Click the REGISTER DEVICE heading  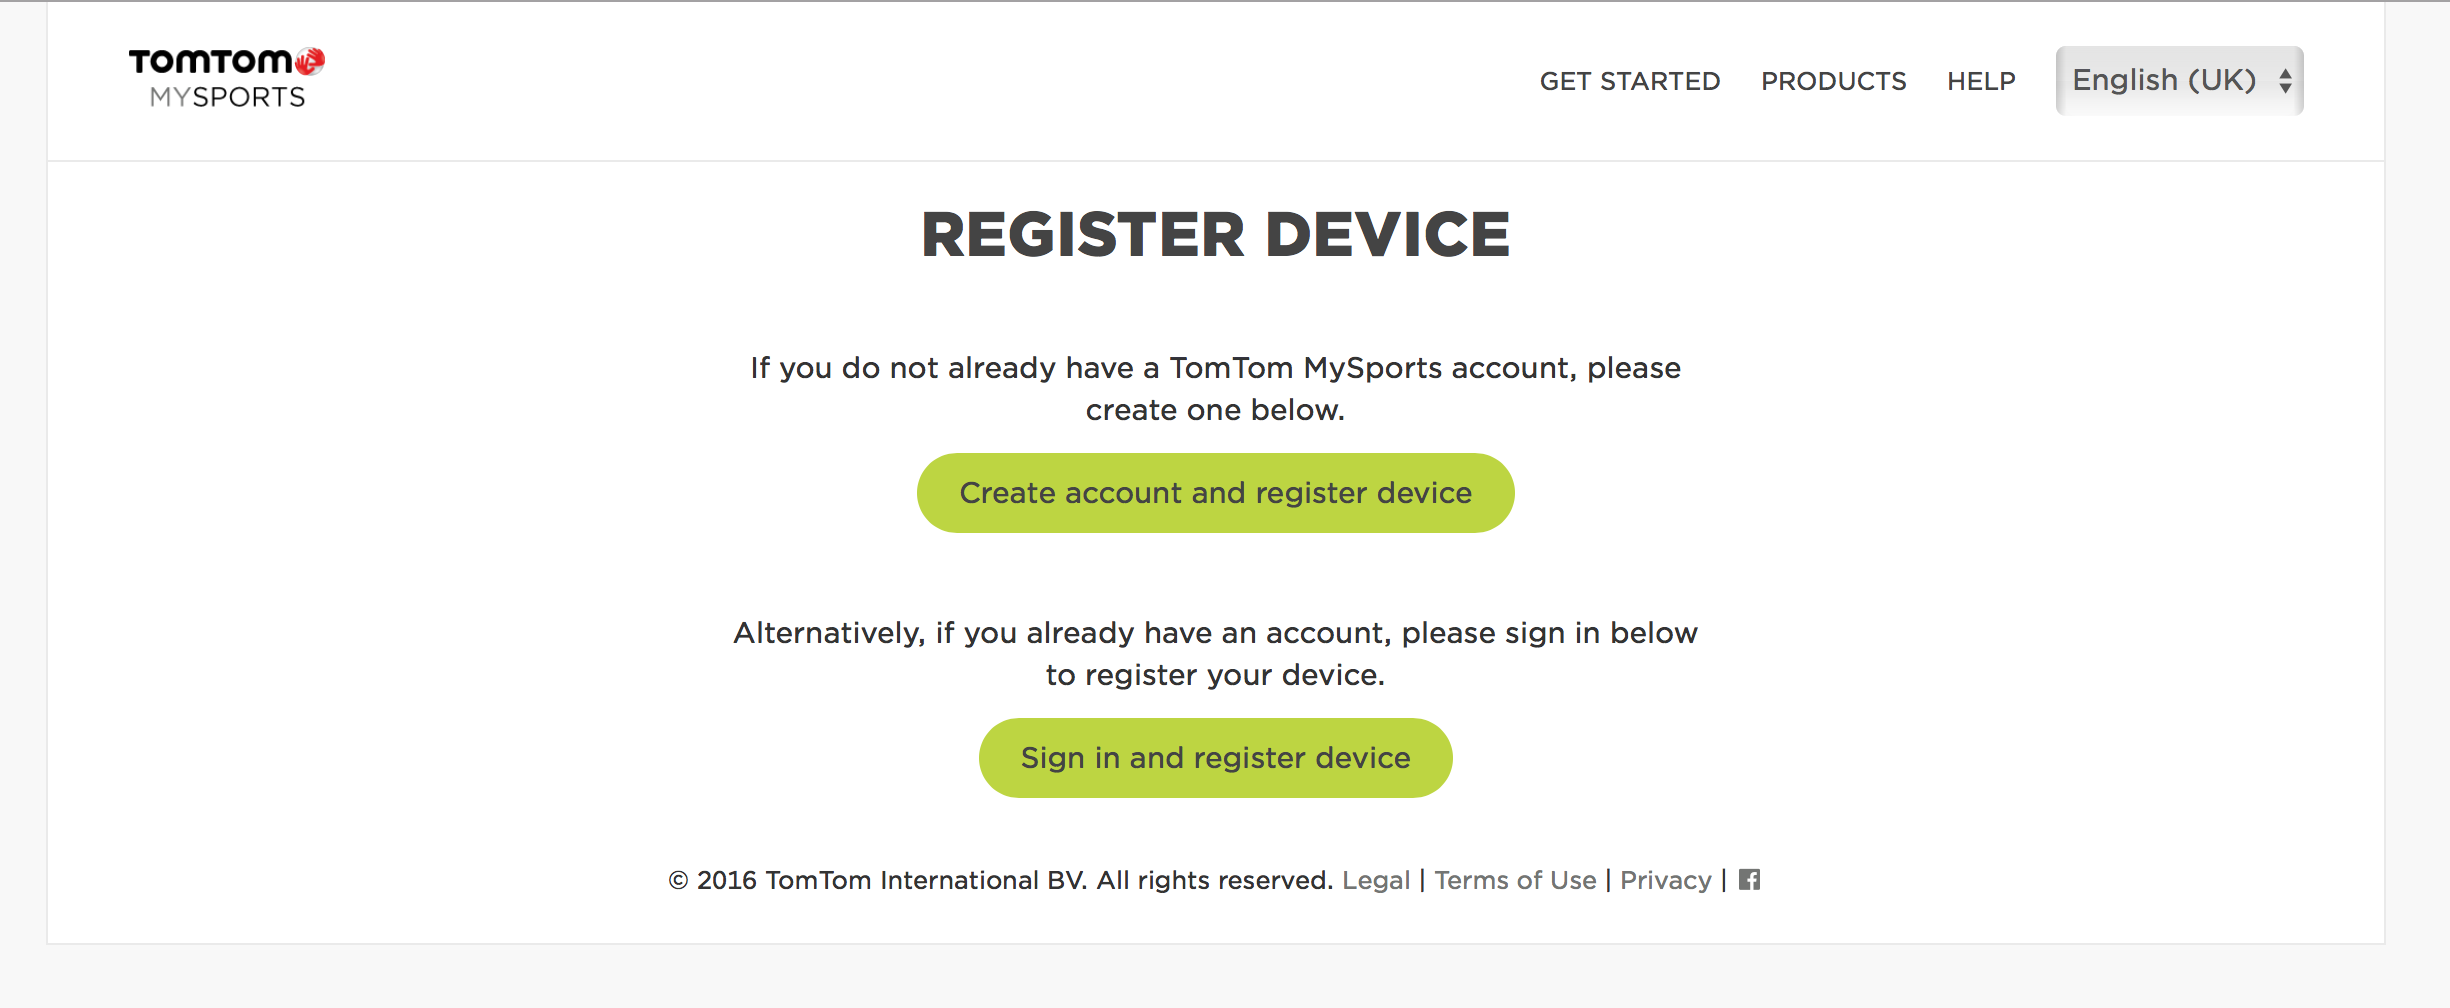coord(1215,235)
